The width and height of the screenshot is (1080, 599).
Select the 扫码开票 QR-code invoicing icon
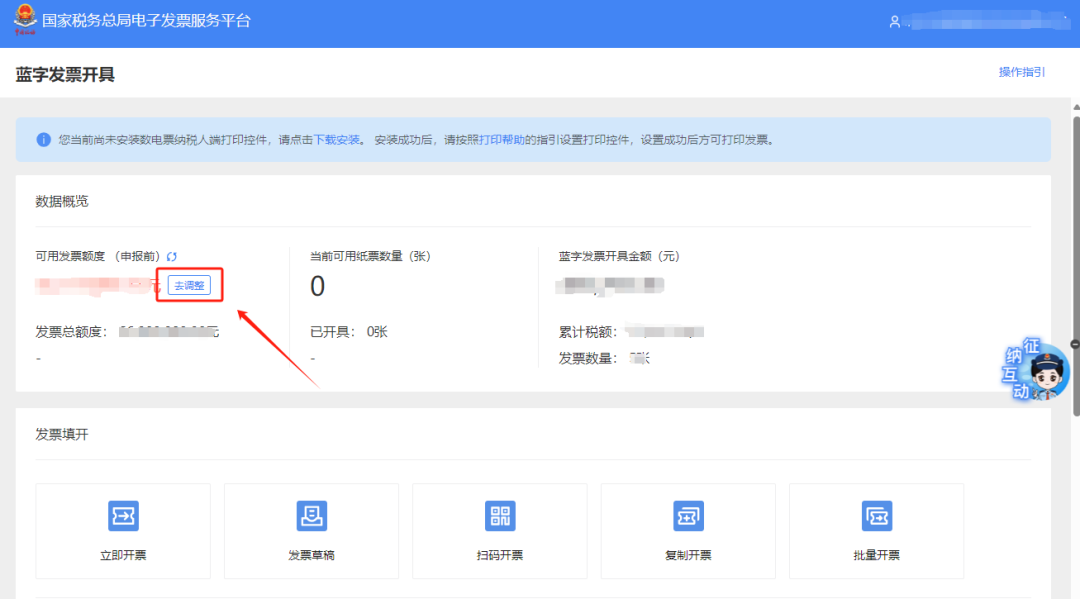(x=499, y=516)
